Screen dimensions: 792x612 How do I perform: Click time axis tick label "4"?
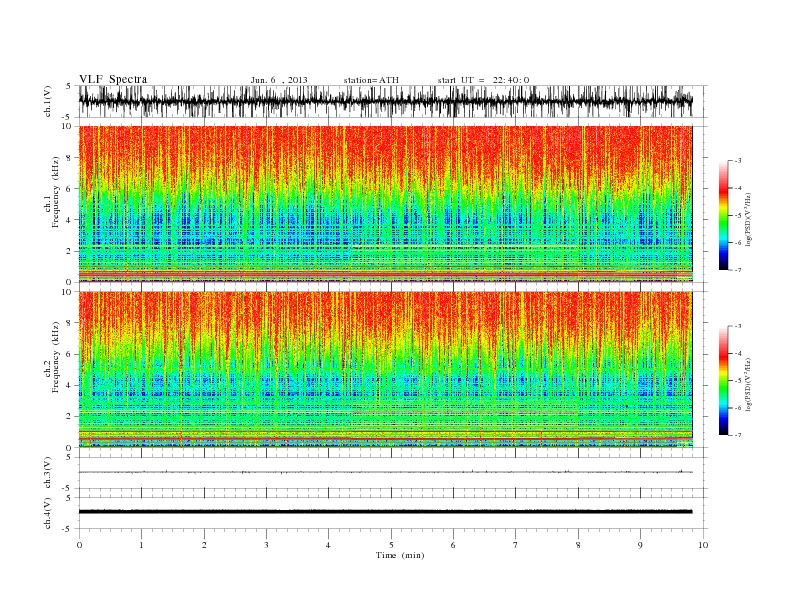click(328, 545)
